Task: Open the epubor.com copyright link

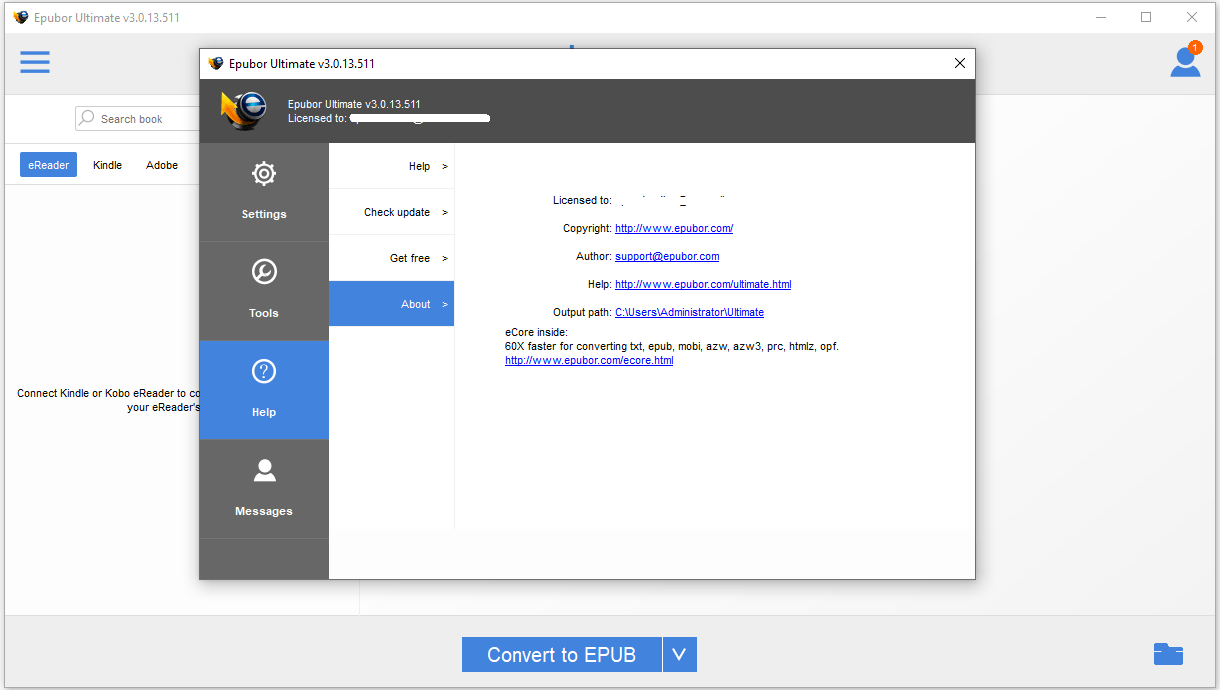Action: (x=674, y=228)
